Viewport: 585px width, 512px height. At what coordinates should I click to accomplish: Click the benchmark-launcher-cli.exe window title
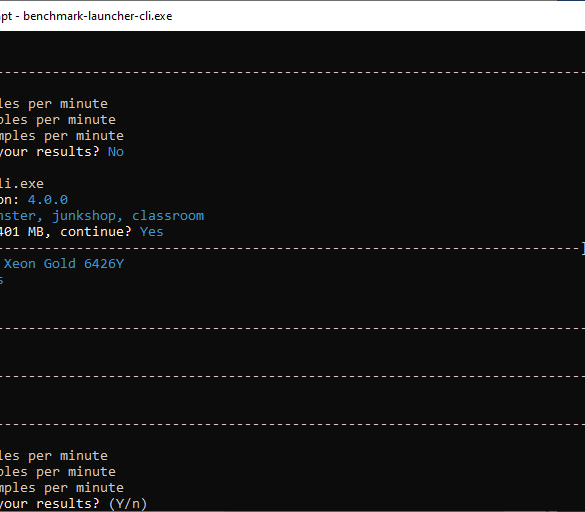coord(86,16)
